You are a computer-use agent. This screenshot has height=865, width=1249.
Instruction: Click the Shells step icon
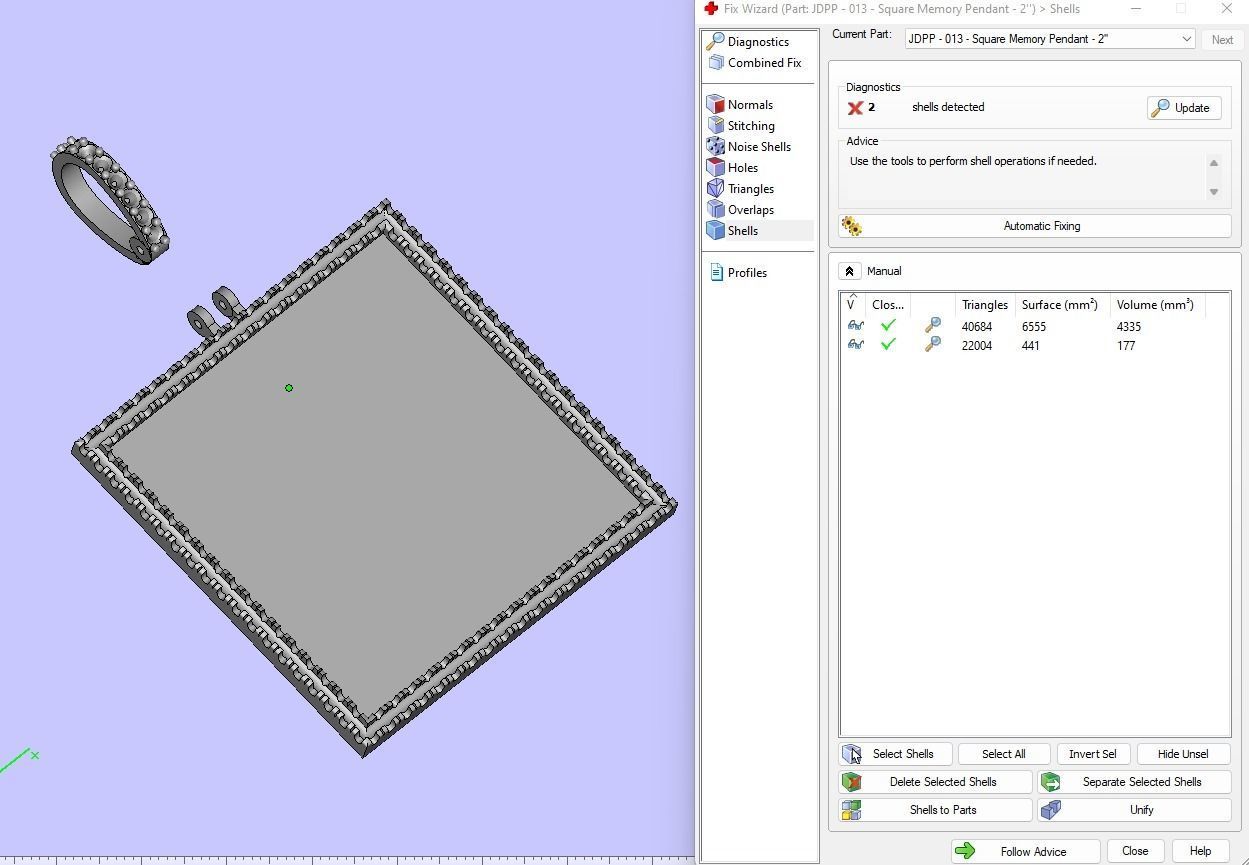[x=715, y=231]
